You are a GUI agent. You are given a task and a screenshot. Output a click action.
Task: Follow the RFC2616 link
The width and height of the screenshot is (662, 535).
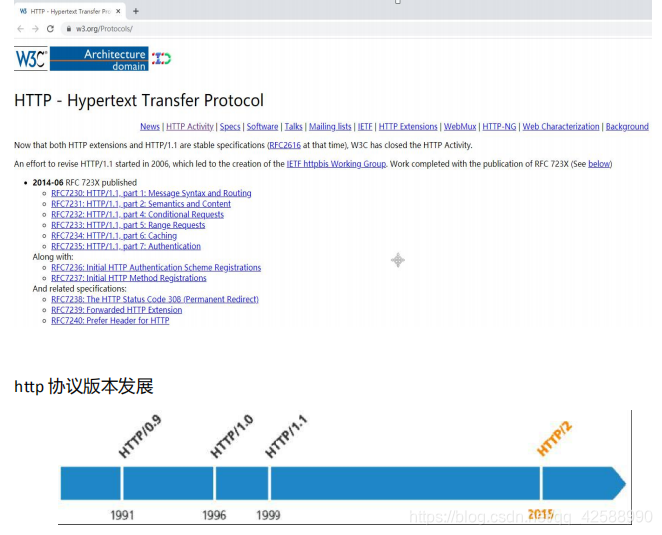click(285, 145)
